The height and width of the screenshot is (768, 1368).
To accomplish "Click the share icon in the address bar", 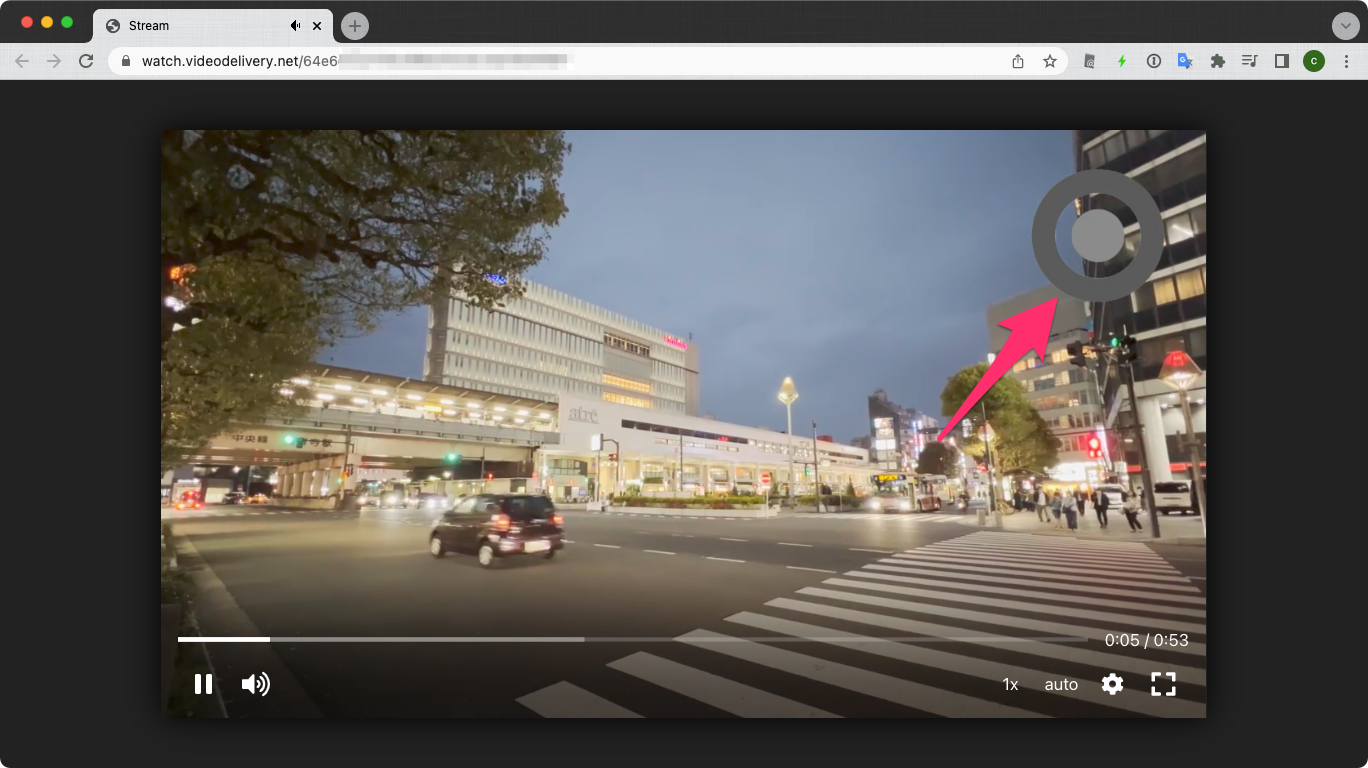I will 1017,61.
